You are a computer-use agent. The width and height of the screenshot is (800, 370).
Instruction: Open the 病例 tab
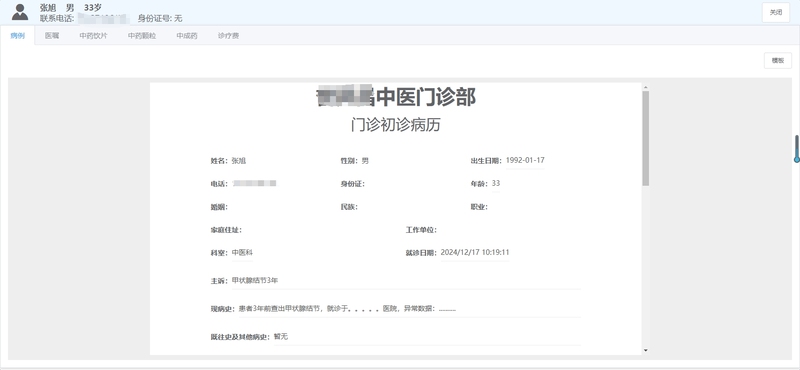pyautogui.click(x=17, y=36)
